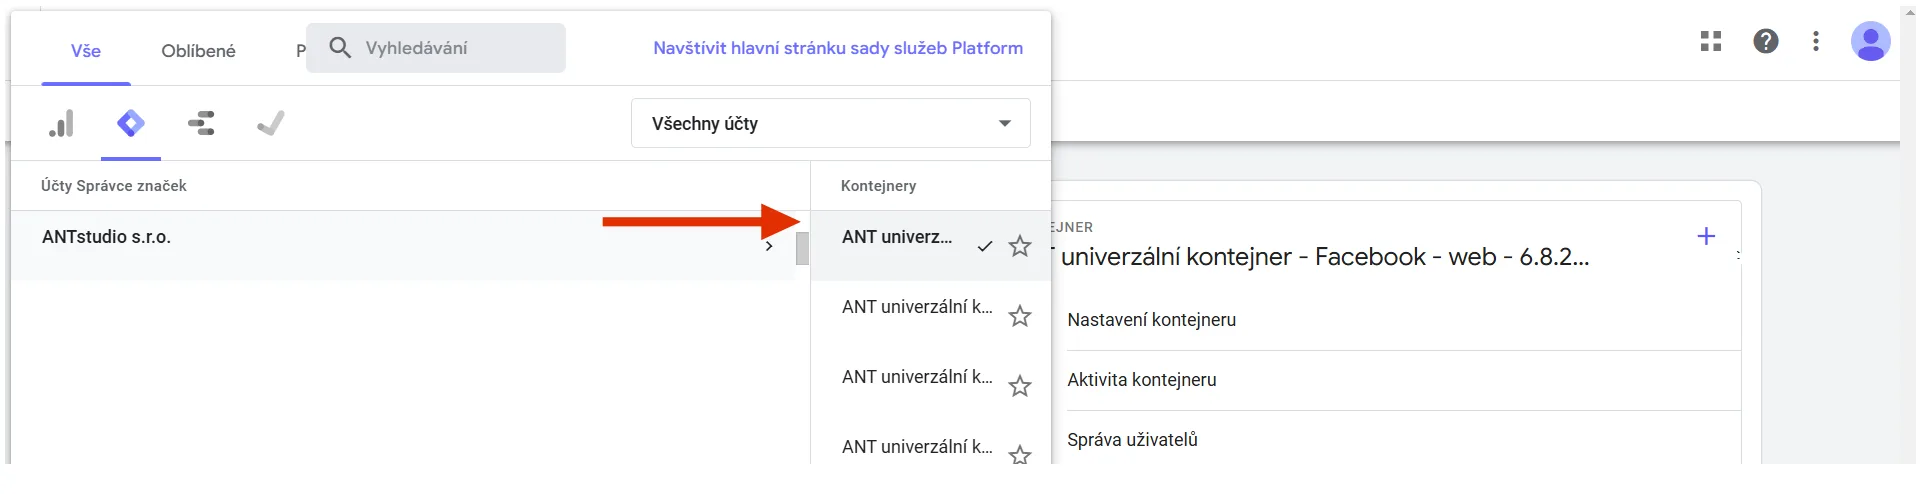Image resolution: width=1920 pixels, height=494 pixels.
Task: Visit Navštívit hlavní stránku Platform link
Action: [838, 48]
